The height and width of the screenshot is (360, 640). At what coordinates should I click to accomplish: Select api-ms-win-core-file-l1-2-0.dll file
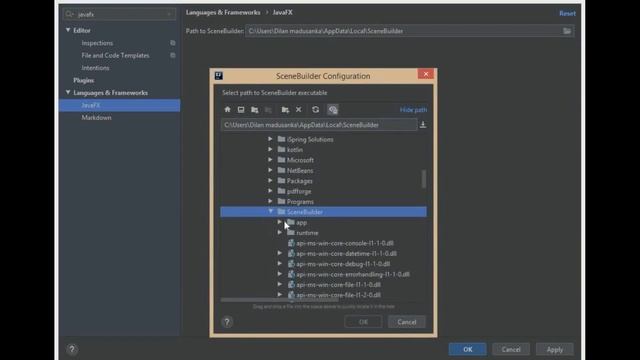(338, 295)
